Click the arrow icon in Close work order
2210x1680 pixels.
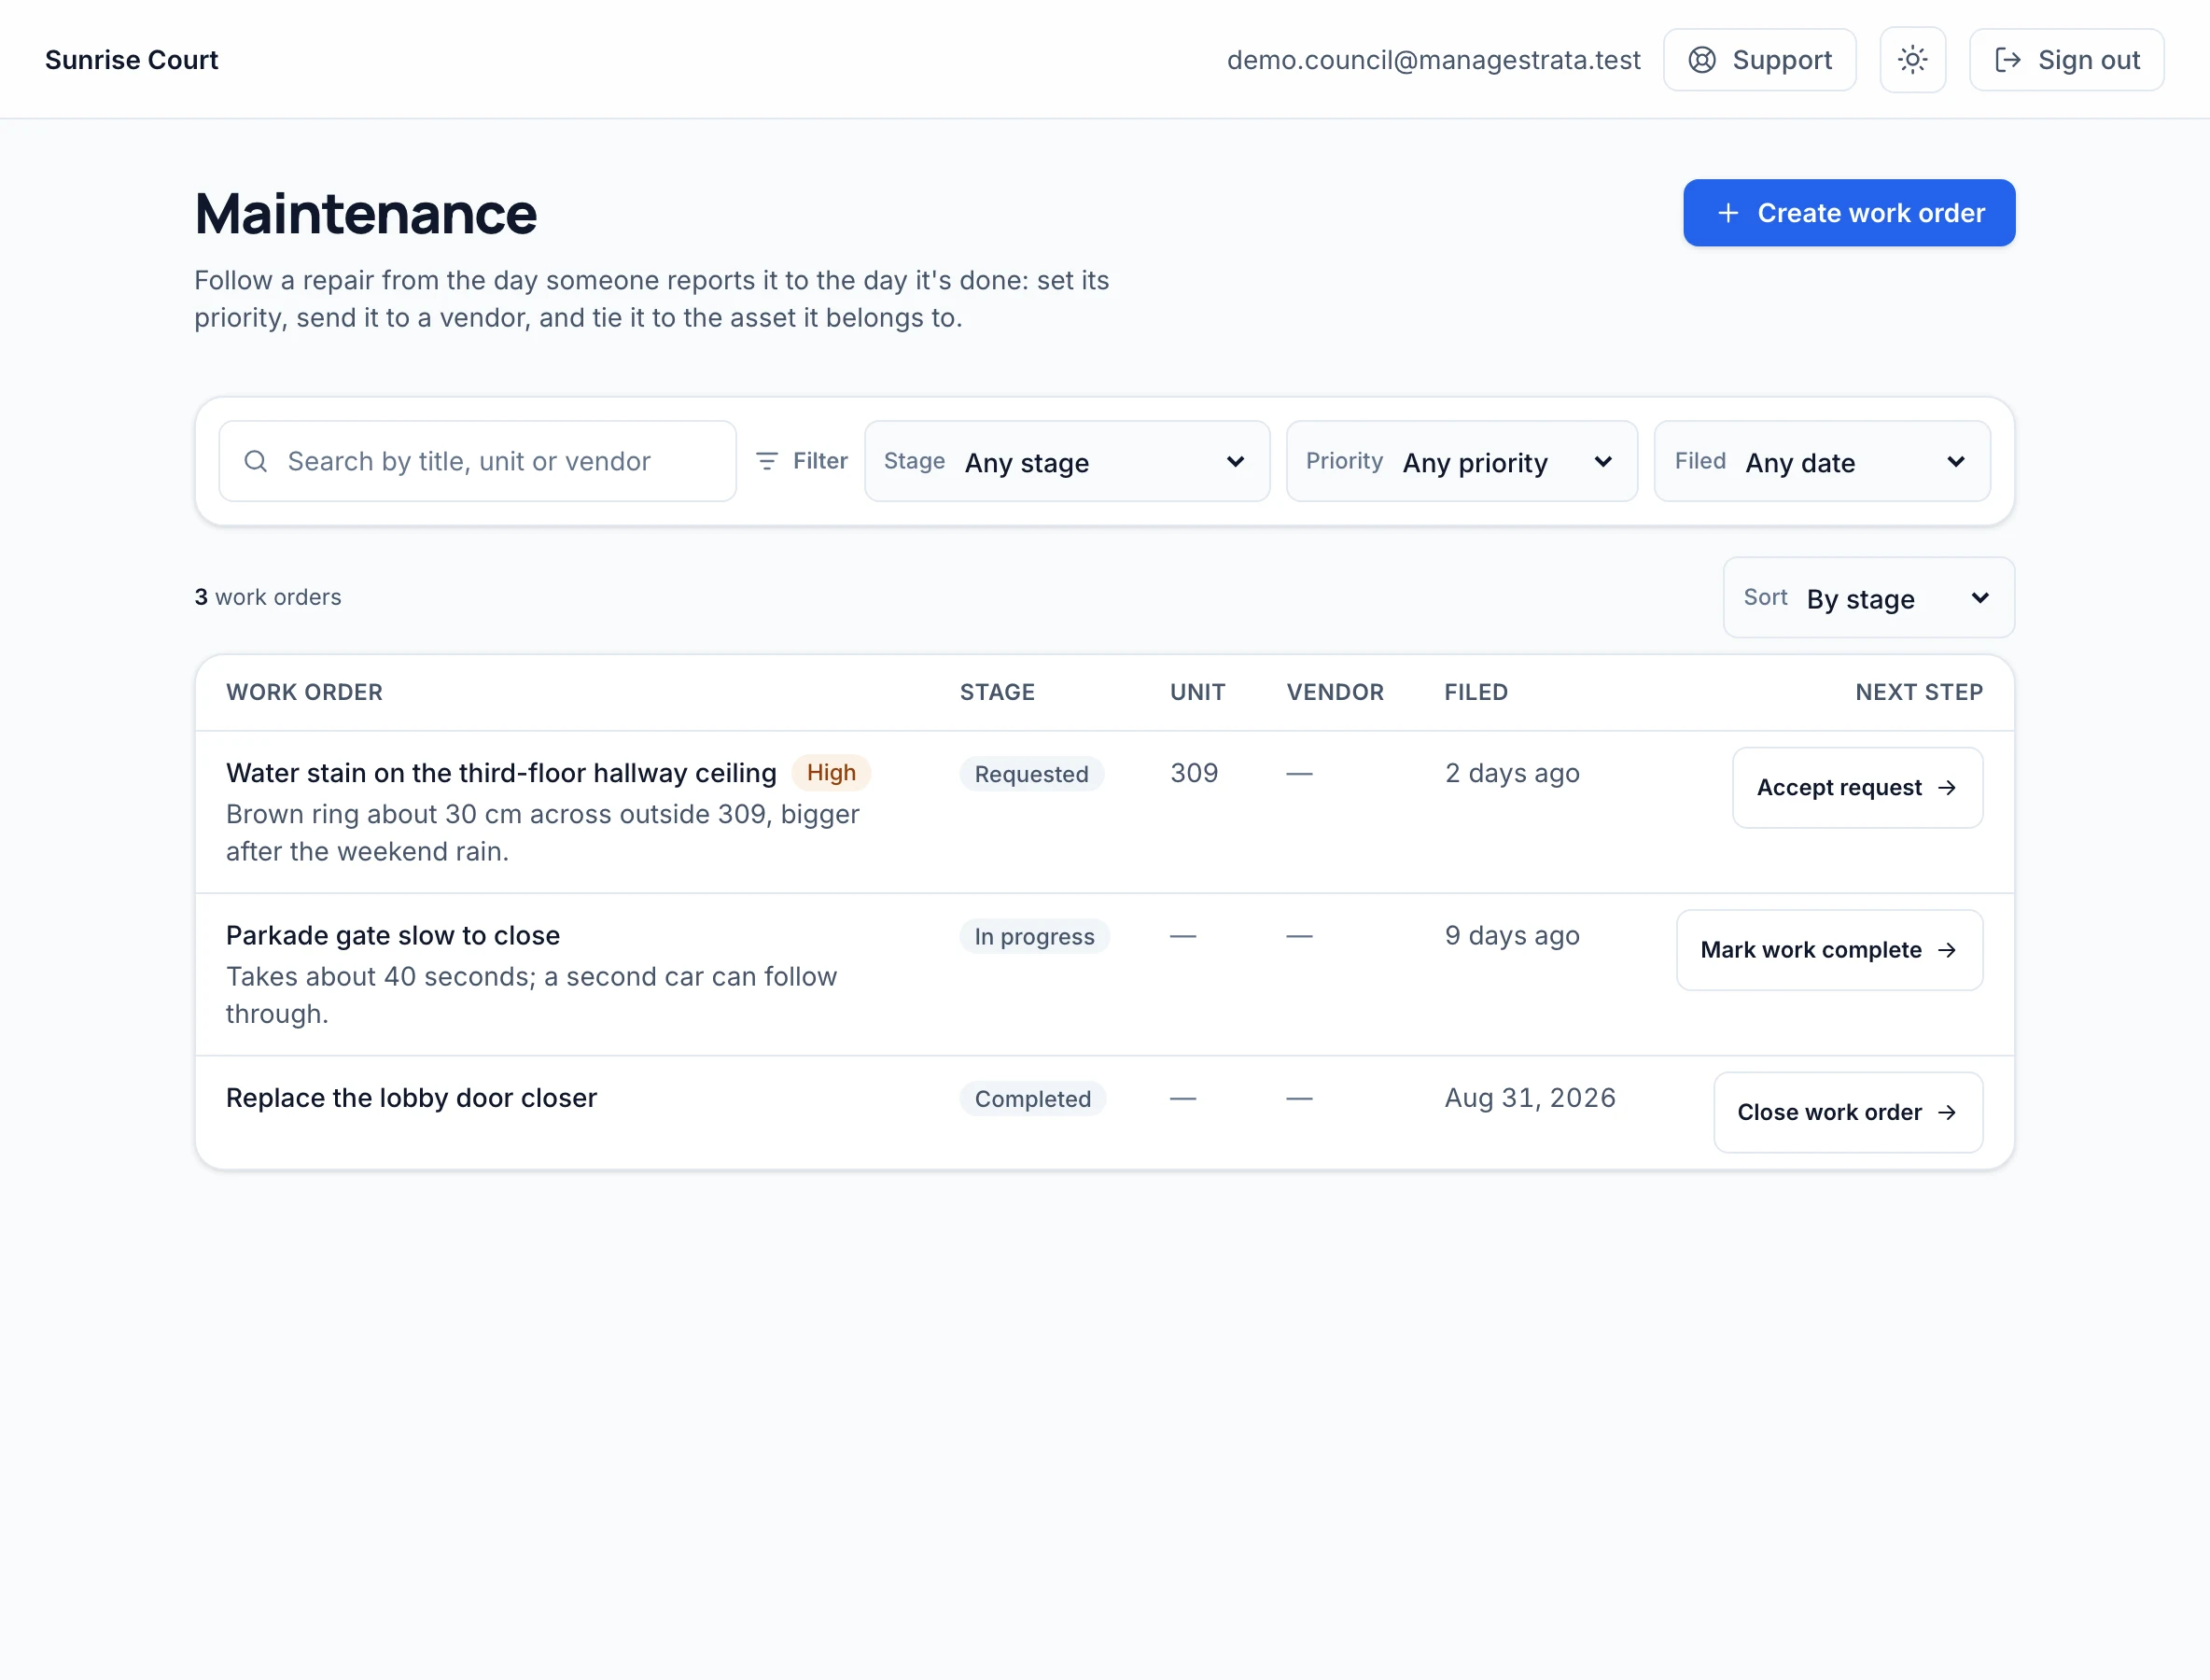pyautogui.click(x=1947, y=1112)
